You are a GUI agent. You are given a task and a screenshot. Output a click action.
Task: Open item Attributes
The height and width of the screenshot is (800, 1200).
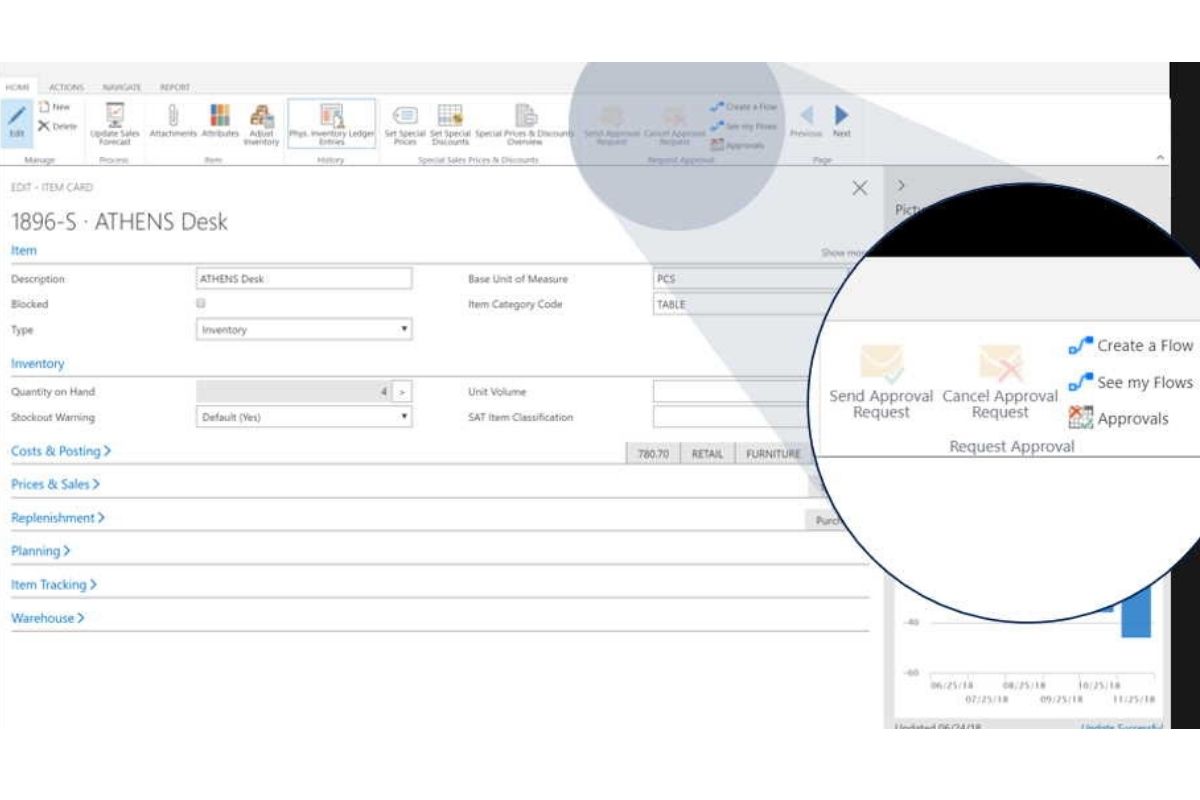pyautogui.click(x=220, y=122)
